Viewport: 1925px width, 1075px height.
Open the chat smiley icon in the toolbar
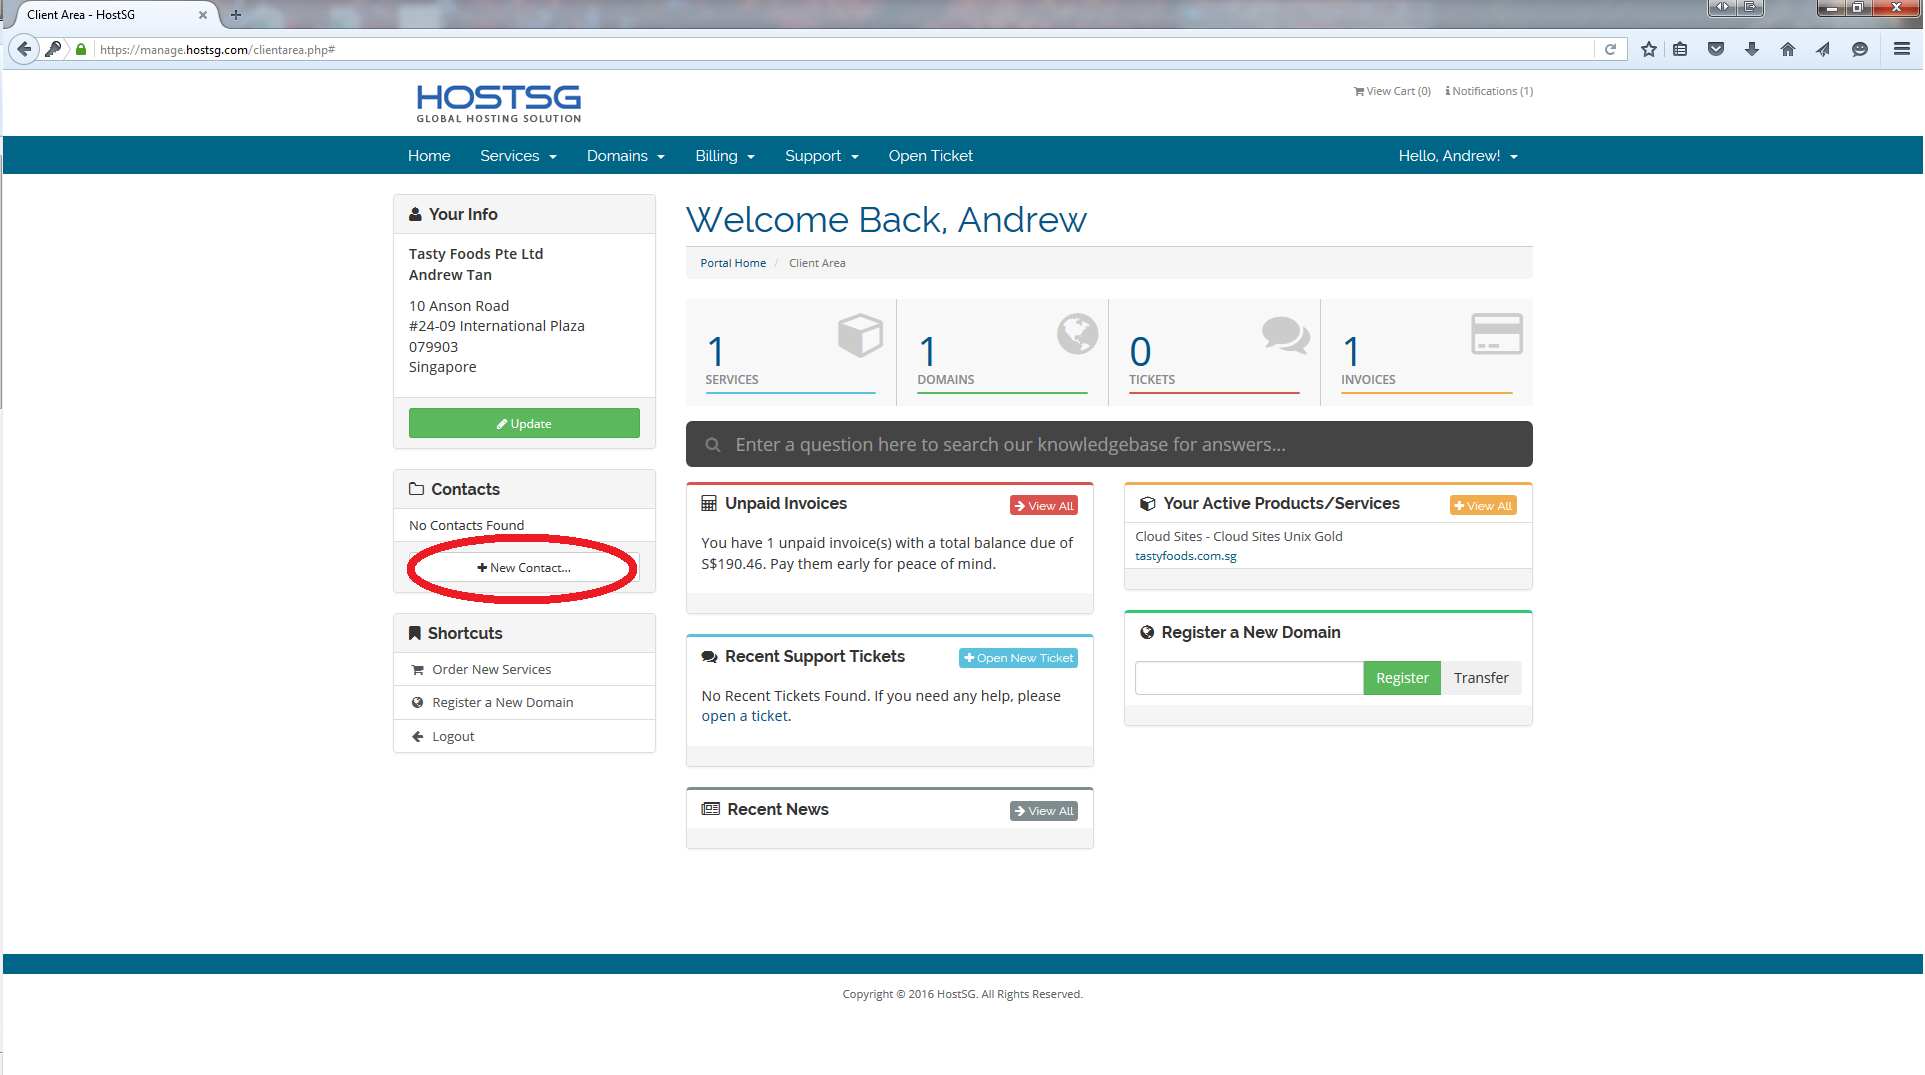pyautogui.click(x=1860, y=49)
